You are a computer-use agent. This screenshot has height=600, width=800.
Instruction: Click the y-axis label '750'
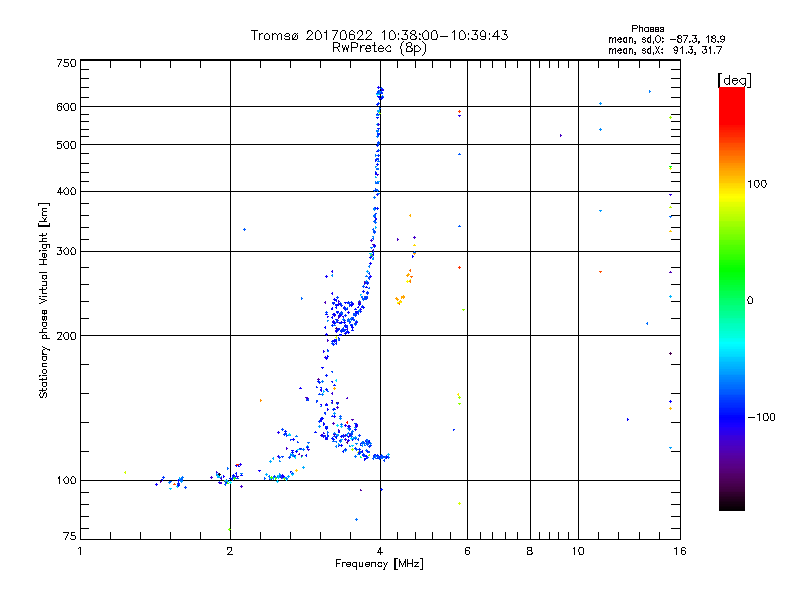[x=66, y=63]
